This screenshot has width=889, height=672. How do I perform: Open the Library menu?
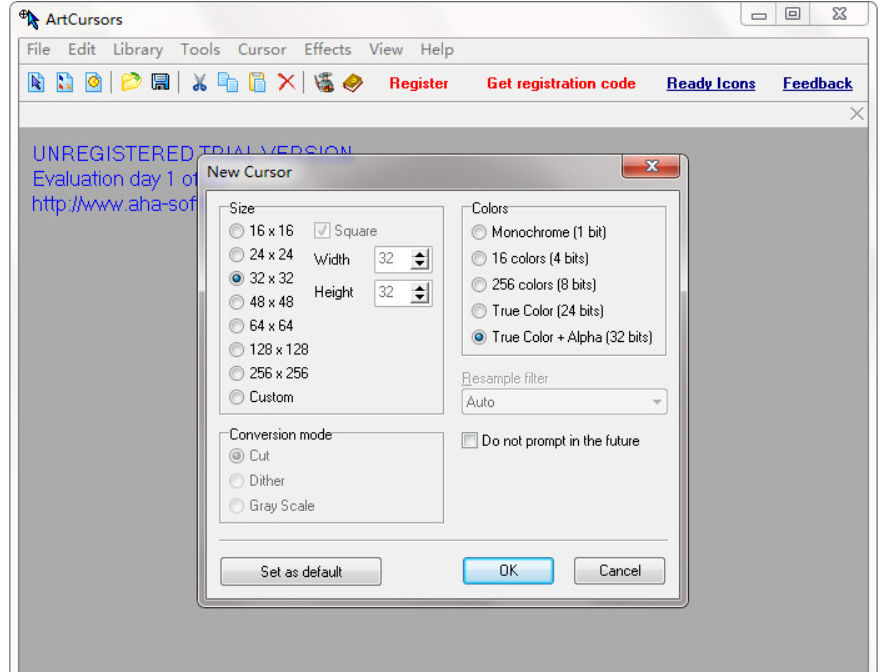pyautogui.click(x=137, y=49)
